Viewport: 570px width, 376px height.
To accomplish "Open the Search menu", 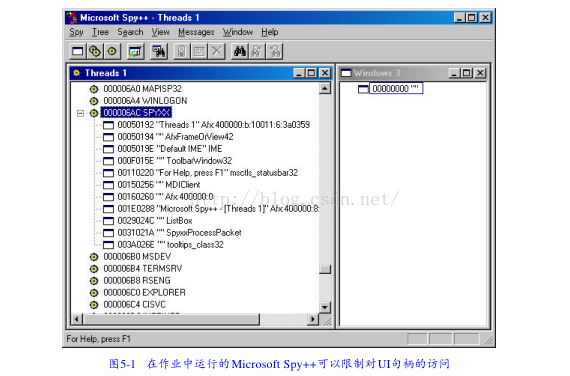I will [x=130, y=32].
